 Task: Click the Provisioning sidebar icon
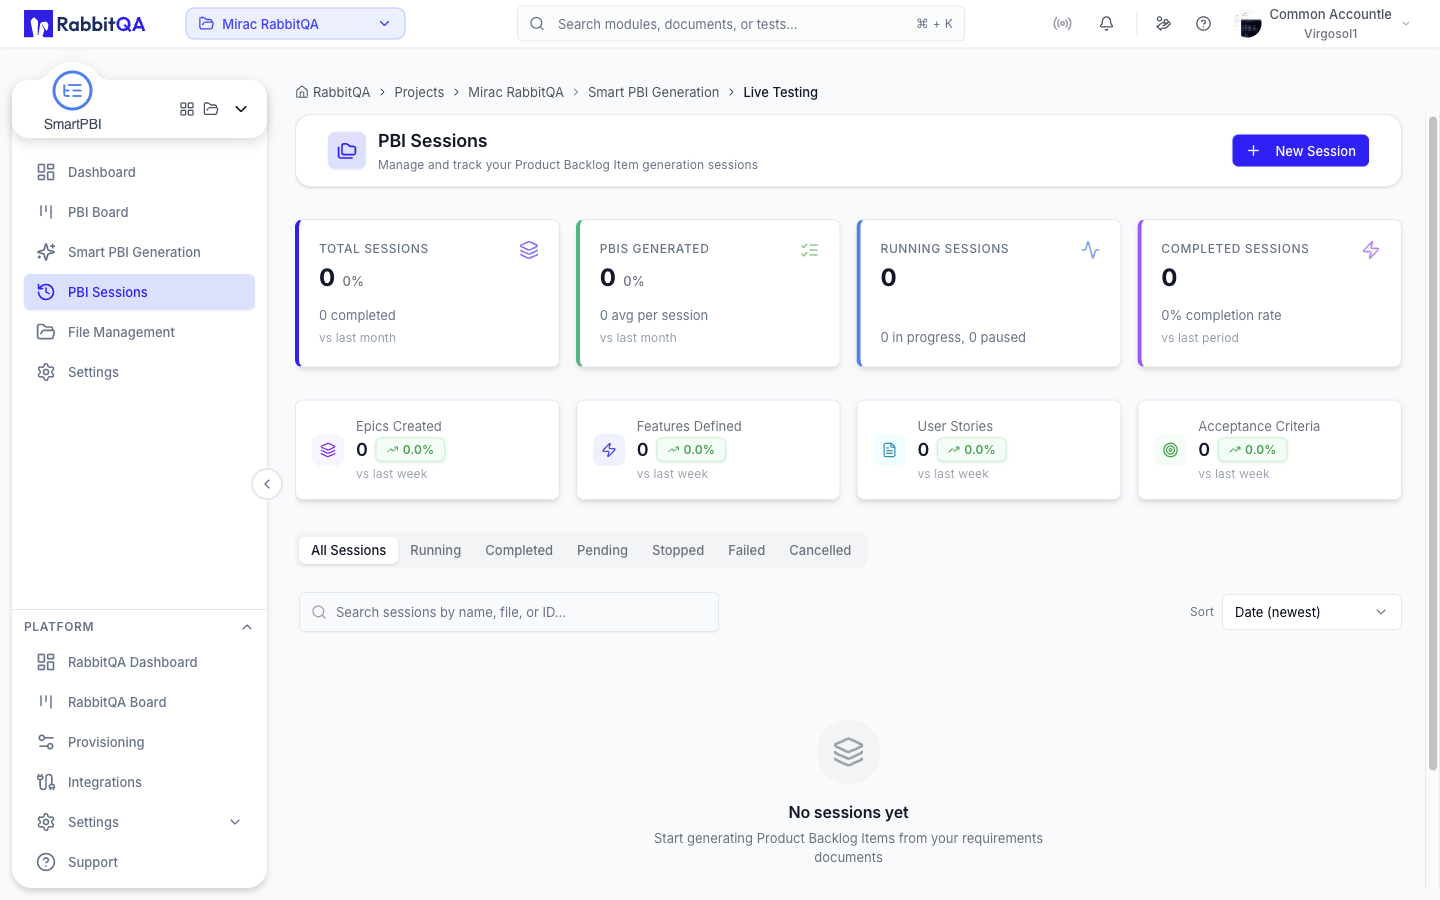pos(46,742)
